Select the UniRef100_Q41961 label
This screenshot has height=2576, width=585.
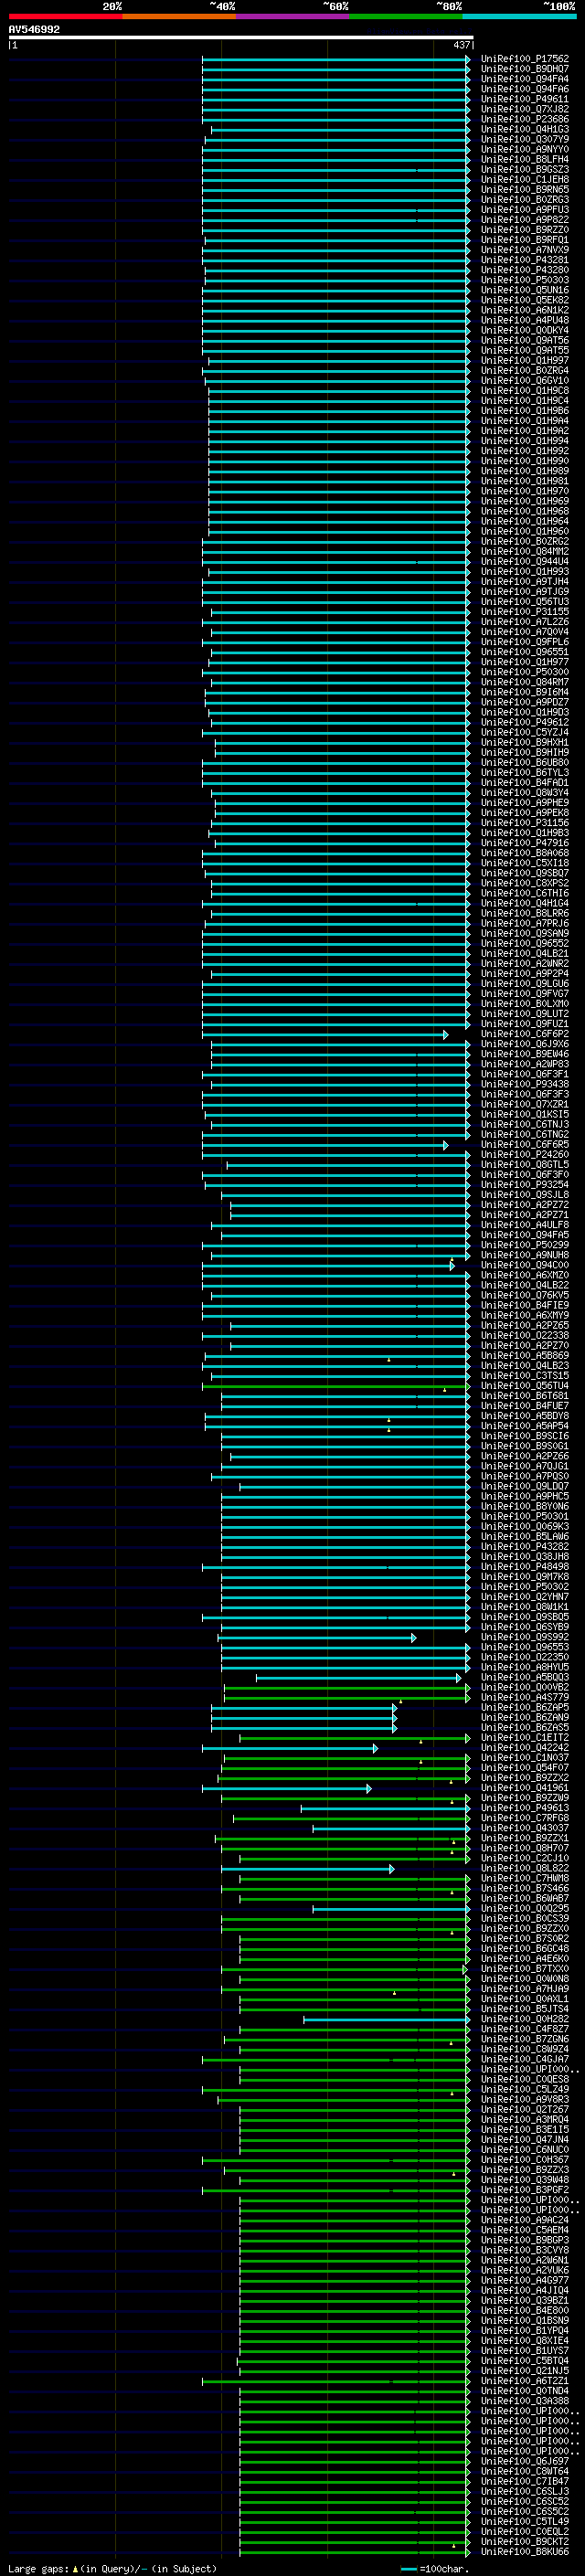click(524, 1788)
